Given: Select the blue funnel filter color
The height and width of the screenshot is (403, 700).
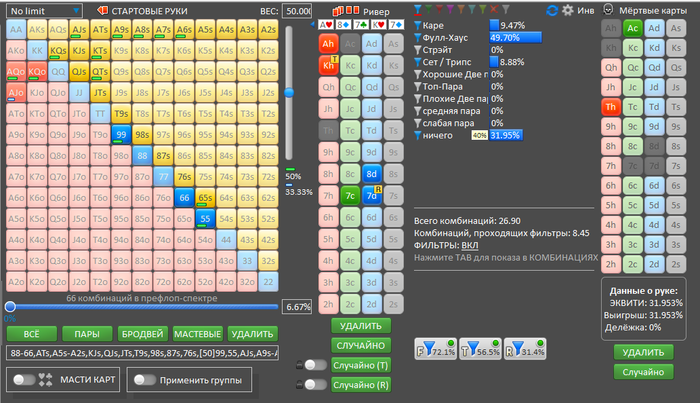Looking at the screenshot, I should click(x=418, y=9).
